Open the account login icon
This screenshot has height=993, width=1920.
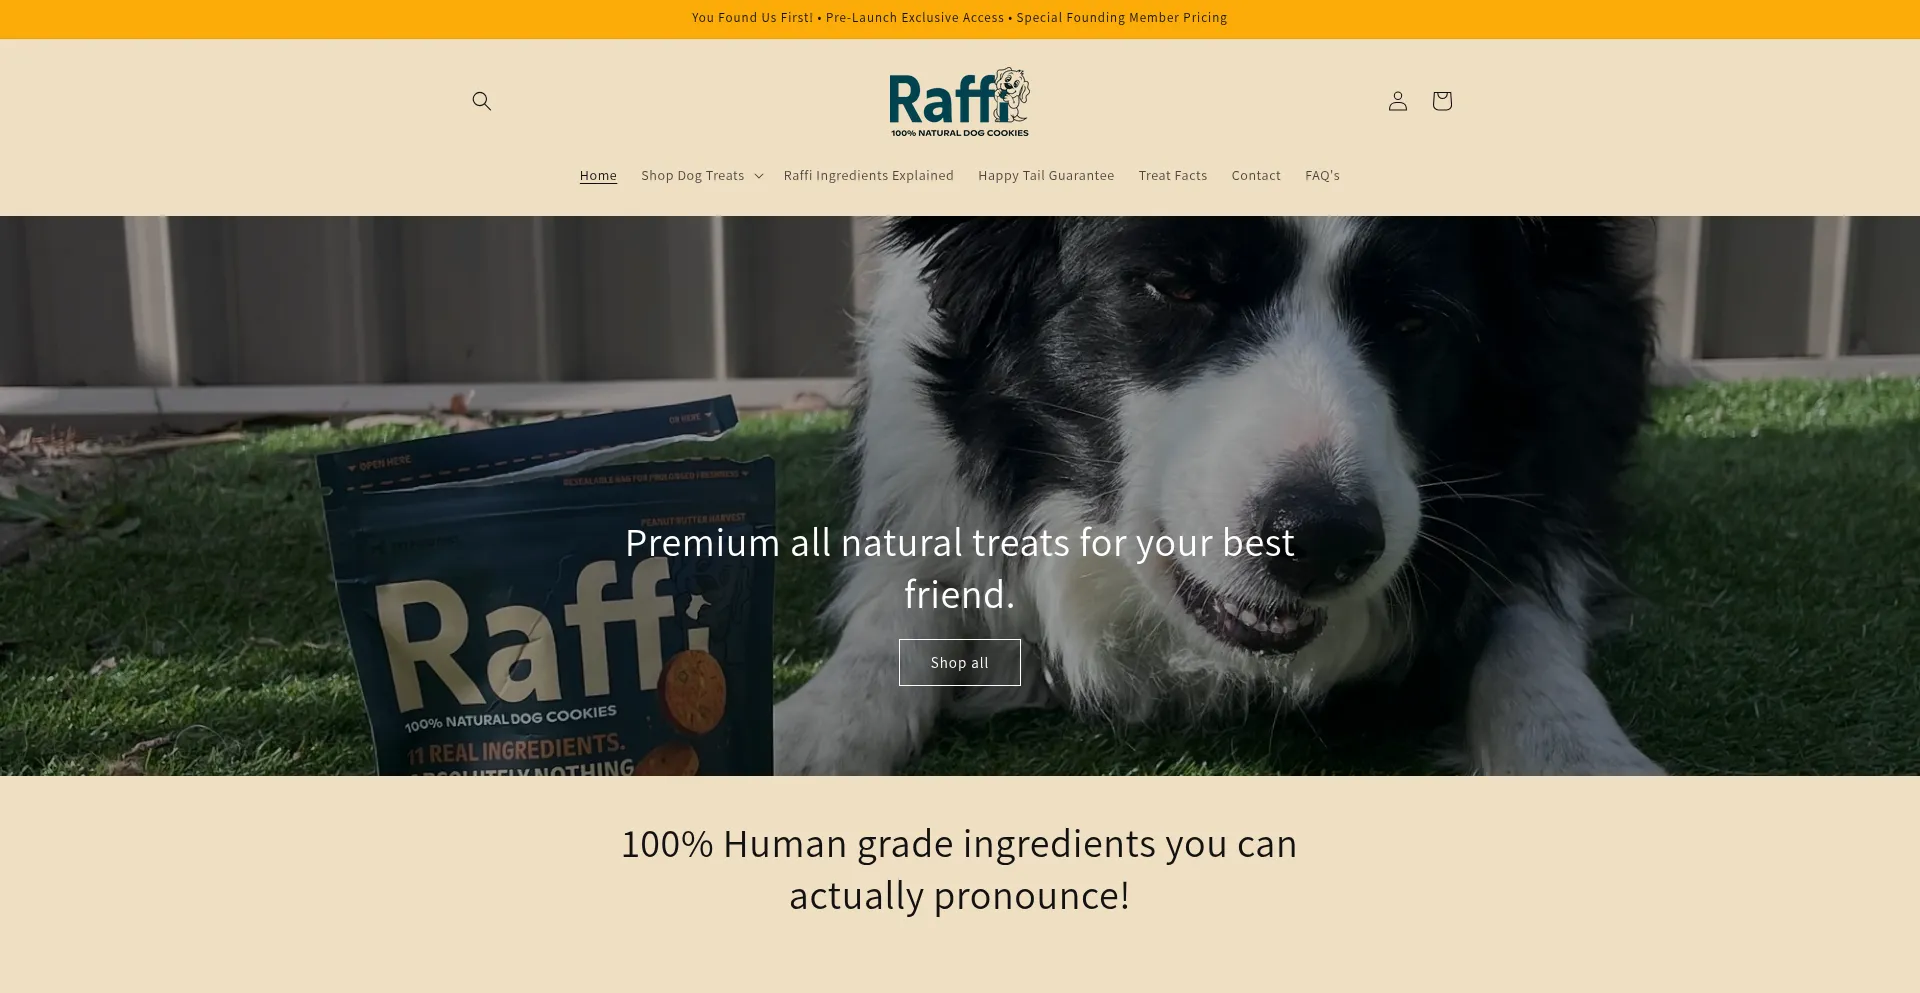pyautogui.click(x=1397, y=101)
